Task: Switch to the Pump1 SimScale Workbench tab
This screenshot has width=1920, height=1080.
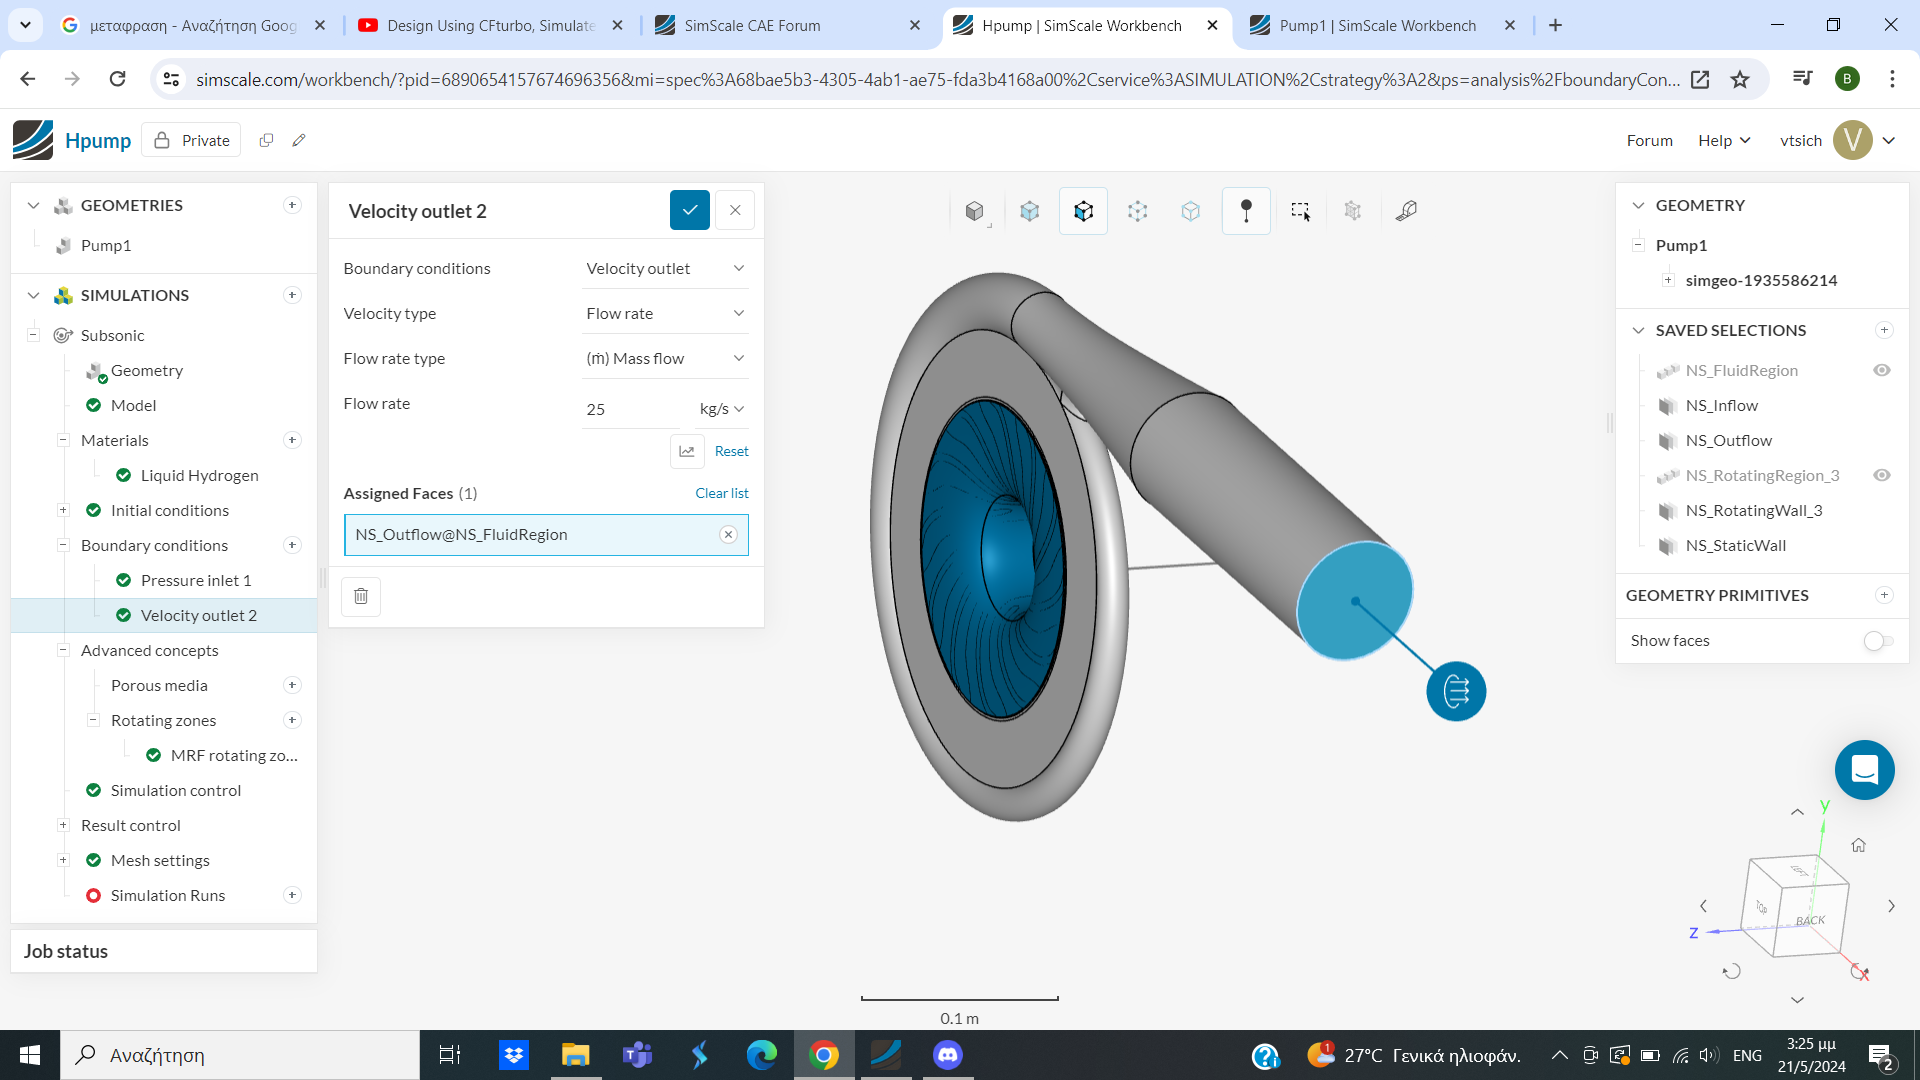Action: tap(1378, 25)
